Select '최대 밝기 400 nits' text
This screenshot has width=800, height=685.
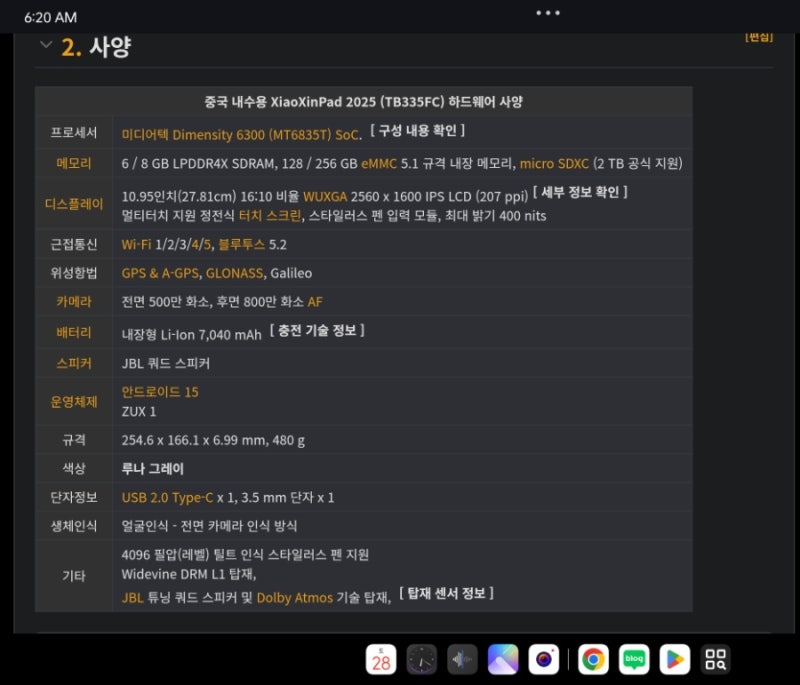coord(495,216)
